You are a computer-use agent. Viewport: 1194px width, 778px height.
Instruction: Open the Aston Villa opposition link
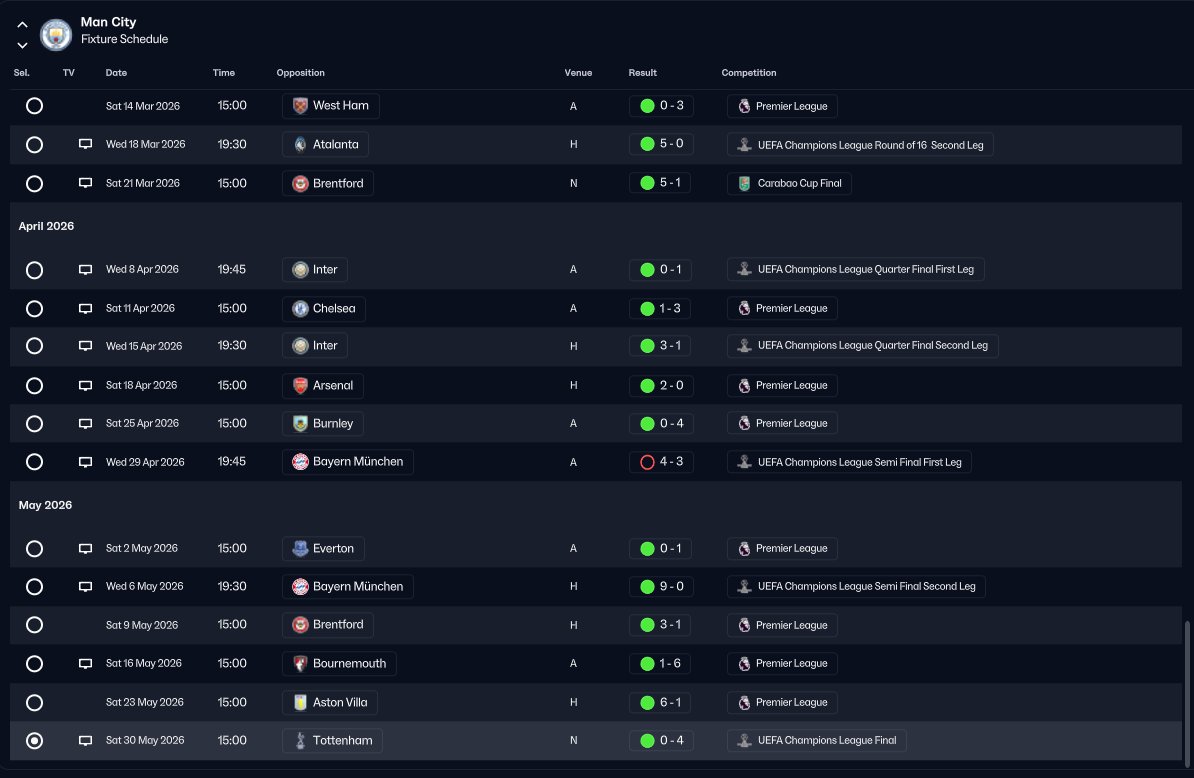(x=340, y=703)
